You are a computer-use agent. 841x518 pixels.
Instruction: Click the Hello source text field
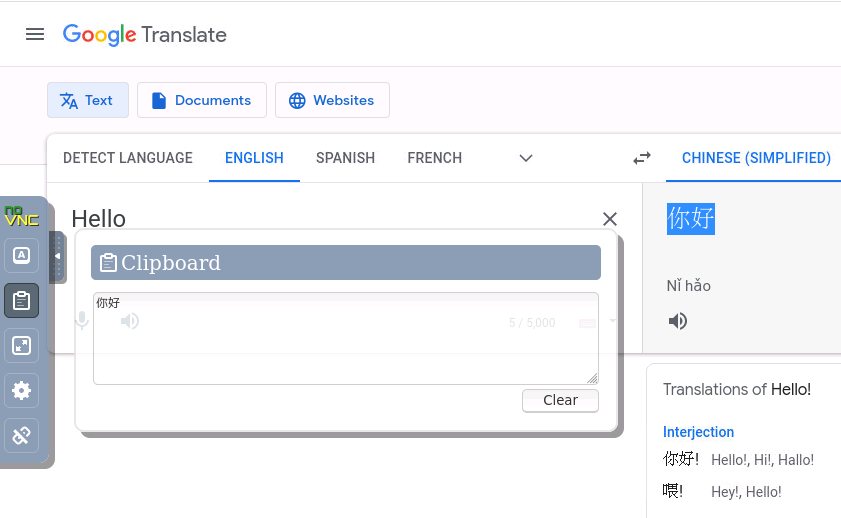(x=99, y=219)
